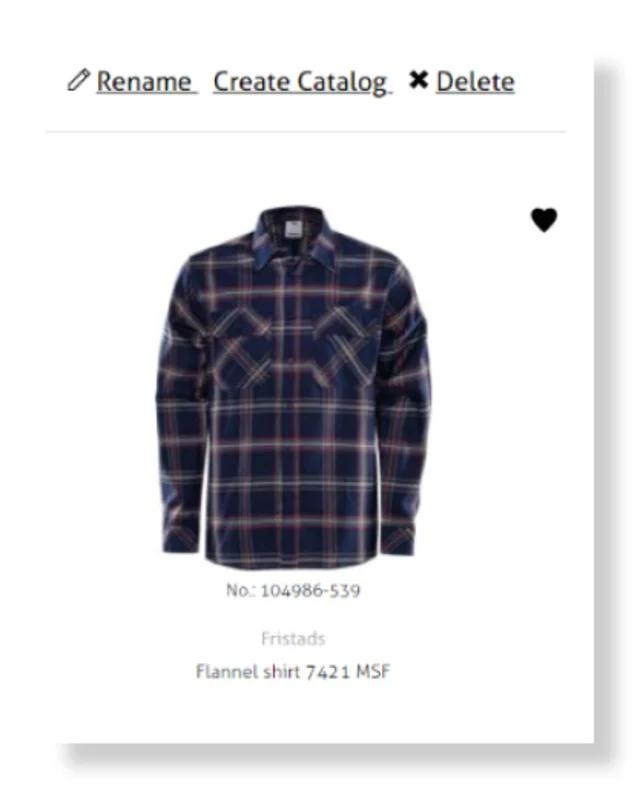
Task: Open the Create Catalog link
Action: tap(302, 82)
